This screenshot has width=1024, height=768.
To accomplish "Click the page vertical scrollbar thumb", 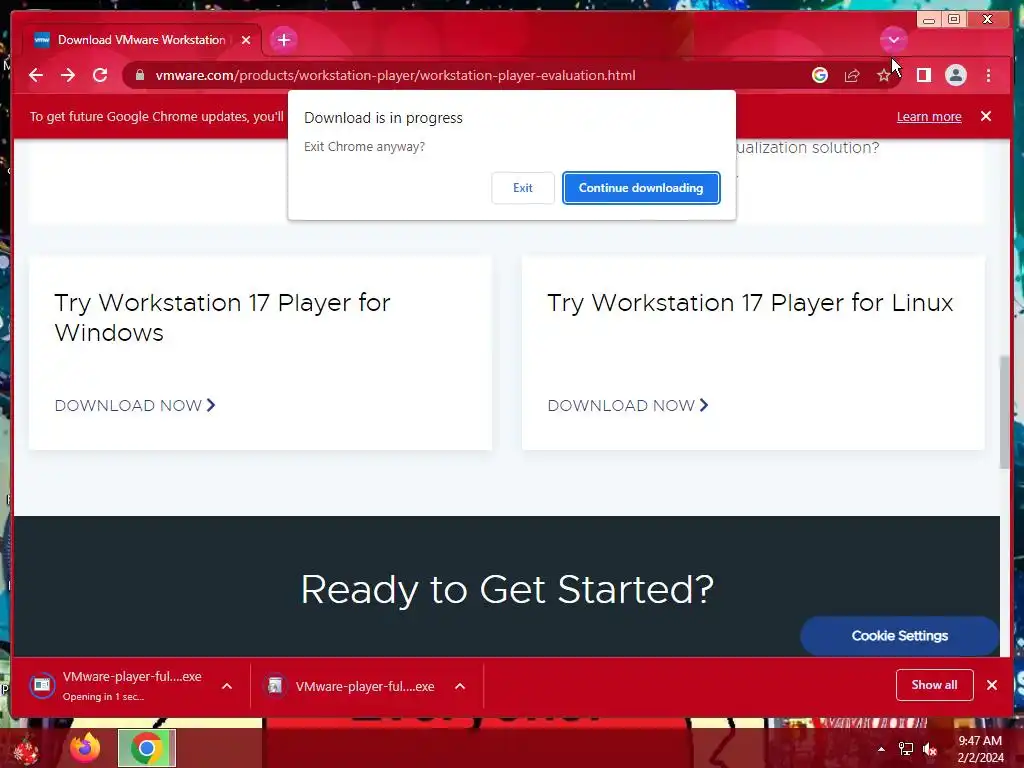I will click(1004, 412).
